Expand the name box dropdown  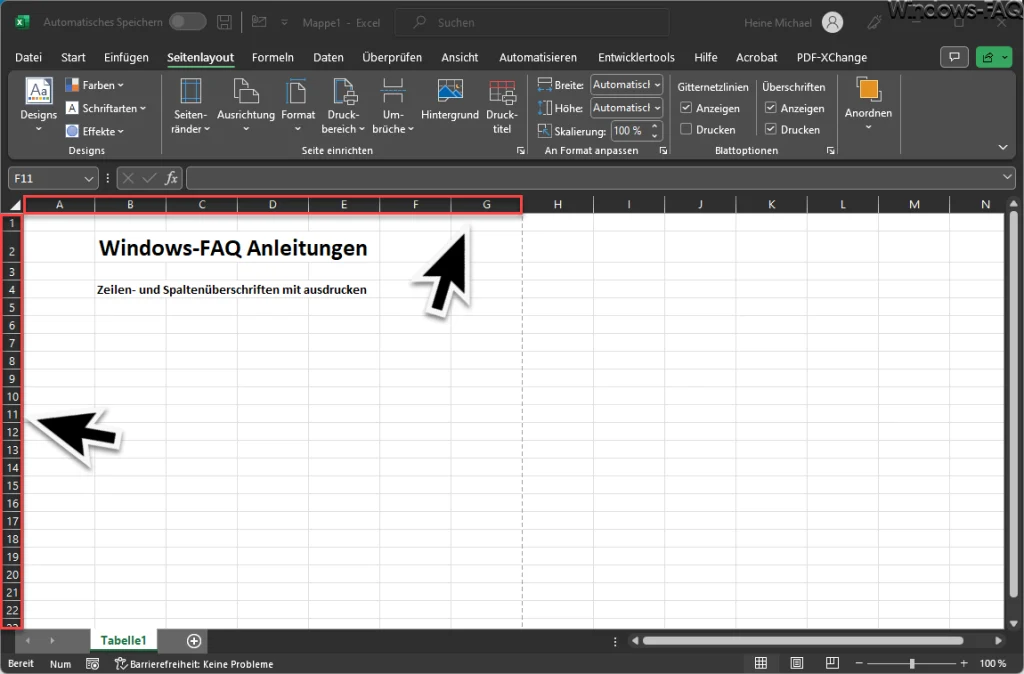pyautogui.click(x=88, y=178)
